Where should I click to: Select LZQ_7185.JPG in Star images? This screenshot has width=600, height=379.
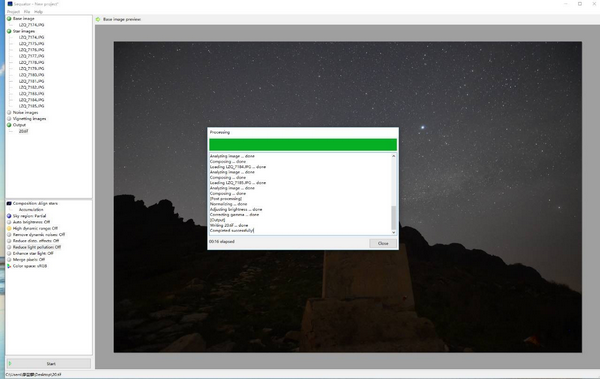coord(31,106)
